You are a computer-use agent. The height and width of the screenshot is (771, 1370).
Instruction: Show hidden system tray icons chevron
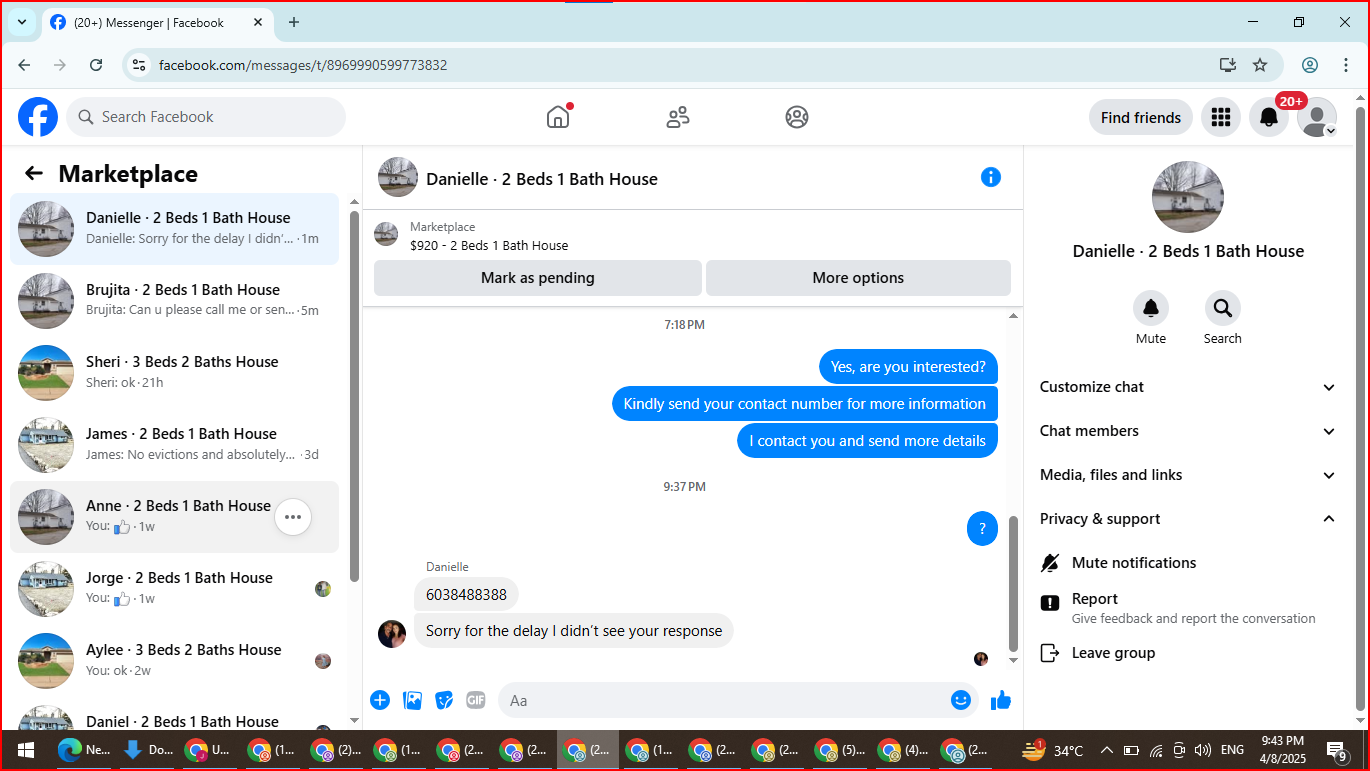click(1106, 750)
